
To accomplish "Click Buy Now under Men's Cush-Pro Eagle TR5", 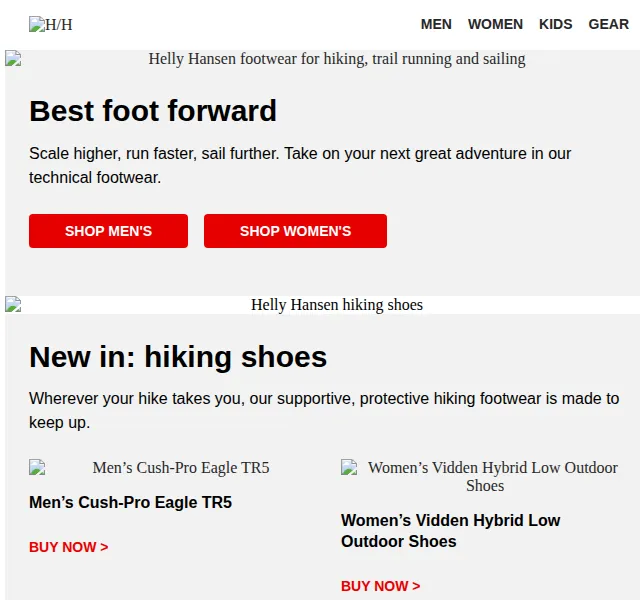I will (69, 547).
